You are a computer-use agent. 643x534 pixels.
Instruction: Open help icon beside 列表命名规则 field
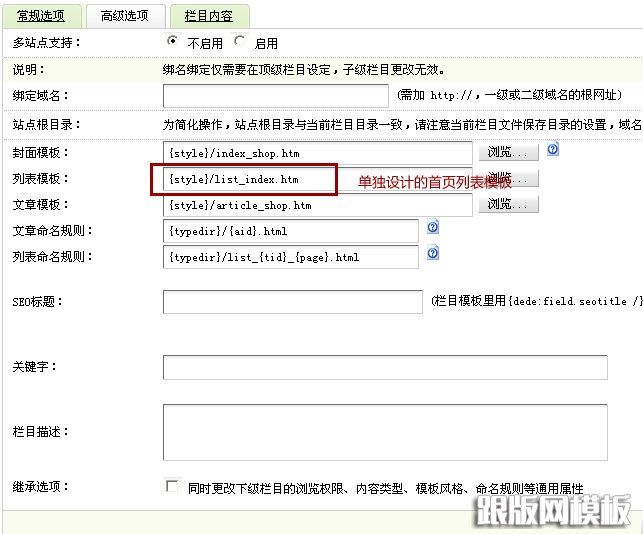point(433,253)
